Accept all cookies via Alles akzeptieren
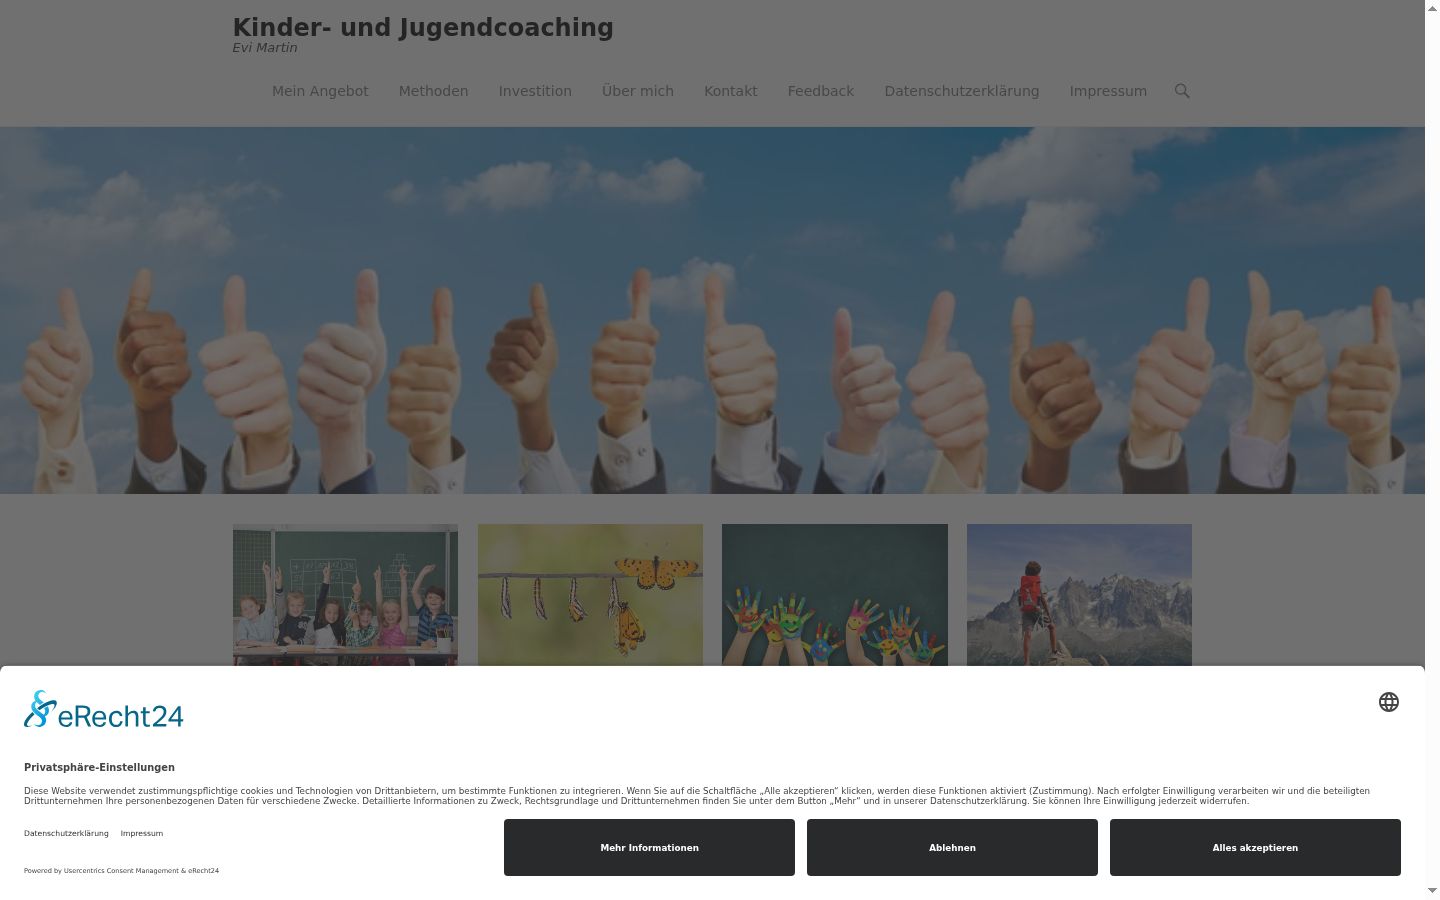The width and height of the screenshot is (1440, 900). coord(1255,847)
